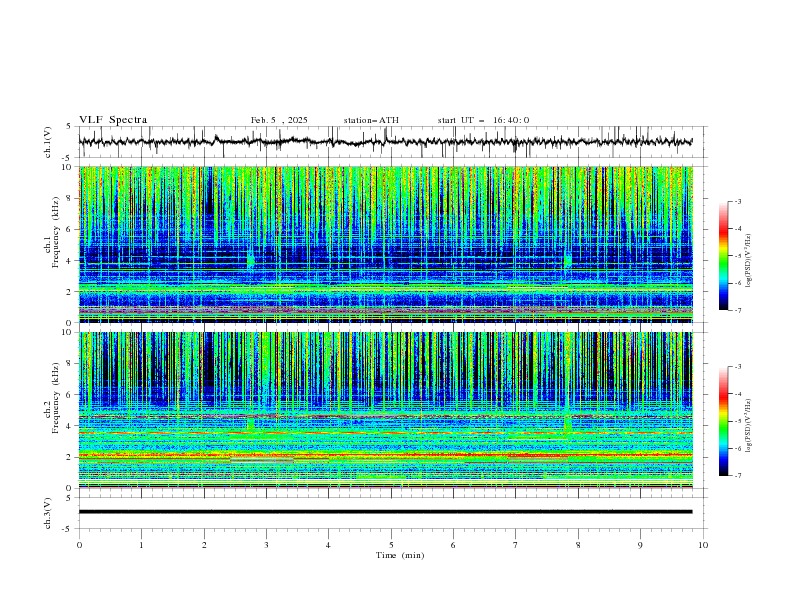Click the ch.3 flat black voltage trace
The width and height of the screenshot is (792, 612).
click(x=385, y=512)
